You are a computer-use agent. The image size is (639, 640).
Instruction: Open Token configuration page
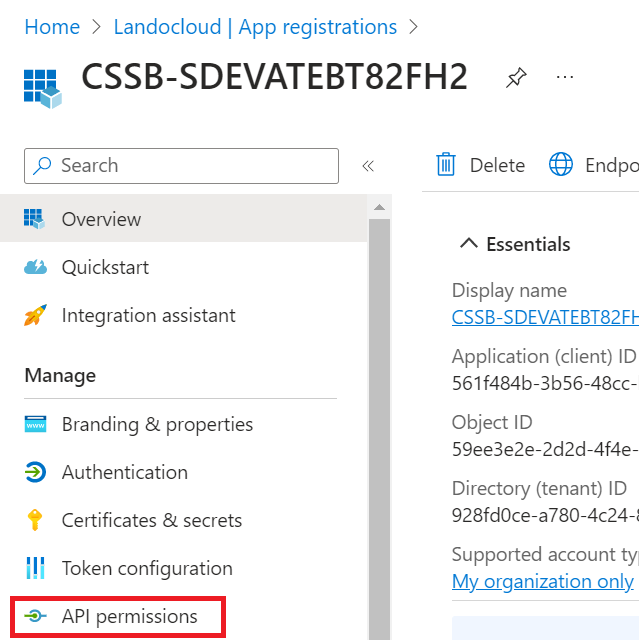[x=146, y=568]
